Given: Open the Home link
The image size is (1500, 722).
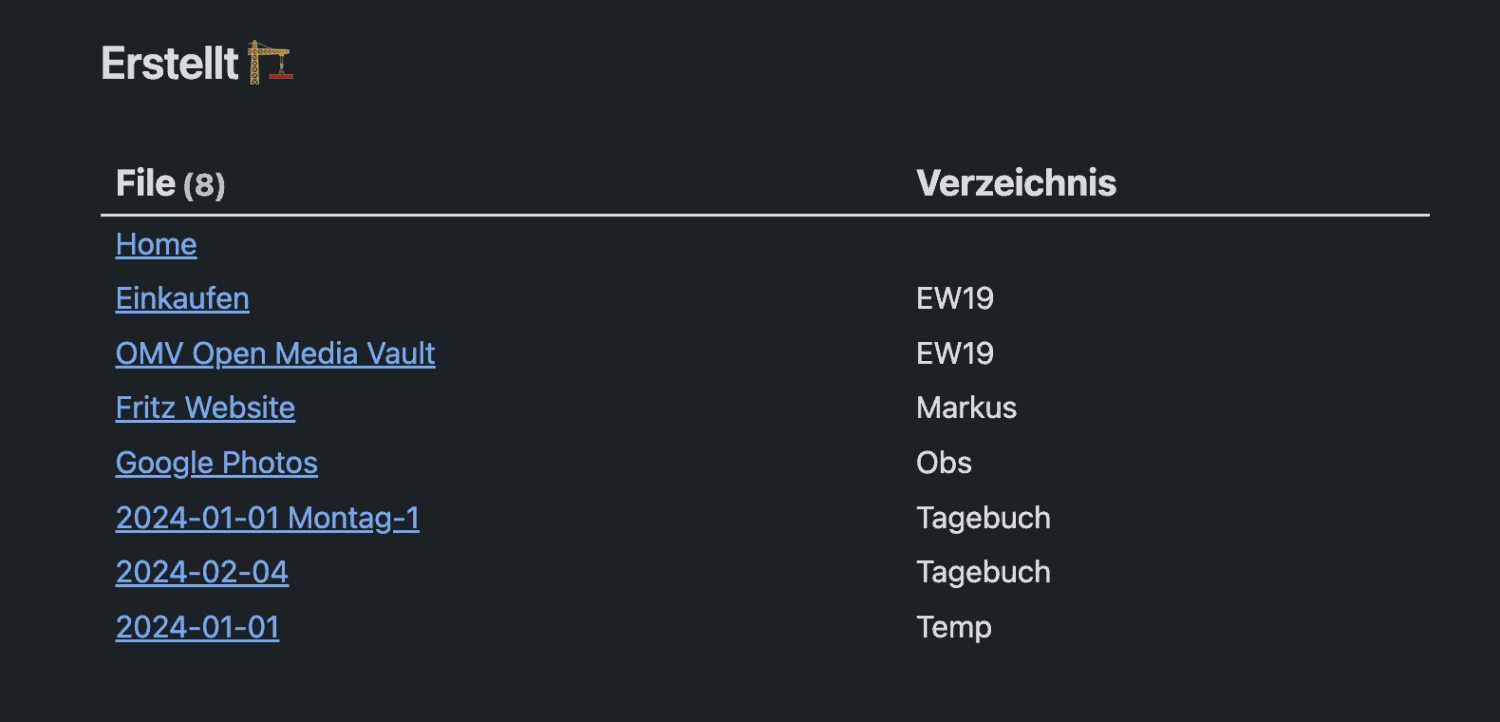Looking at the screenshot, I should [x=156, y=244].
